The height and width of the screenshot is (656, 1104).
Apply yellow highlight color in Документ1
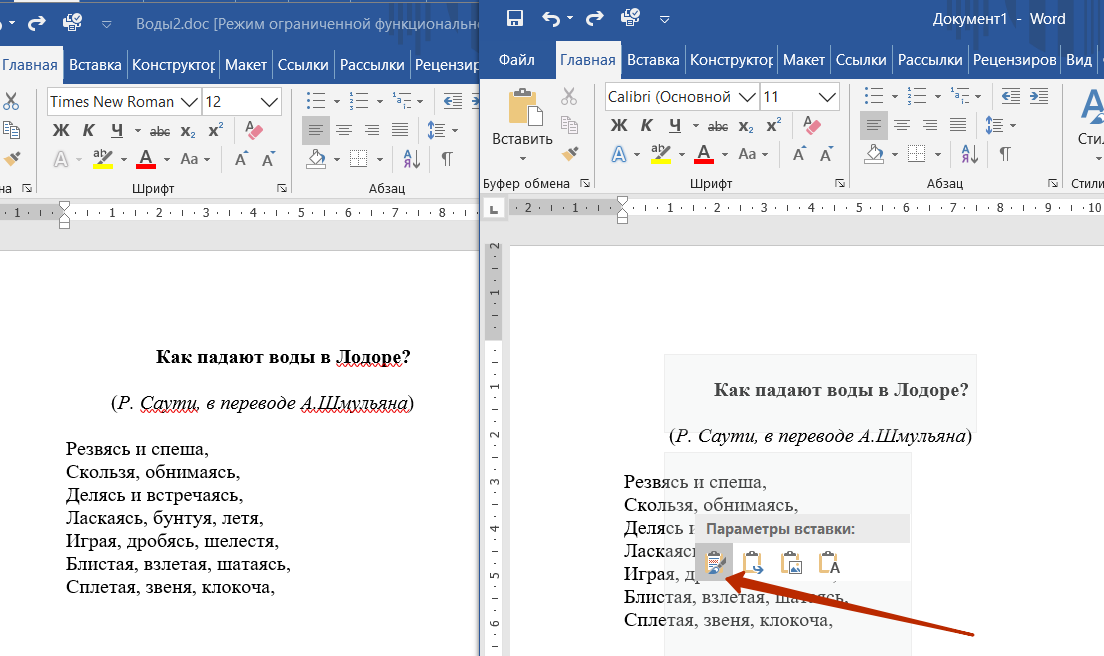pyautogui.click(x=660, y=153)
